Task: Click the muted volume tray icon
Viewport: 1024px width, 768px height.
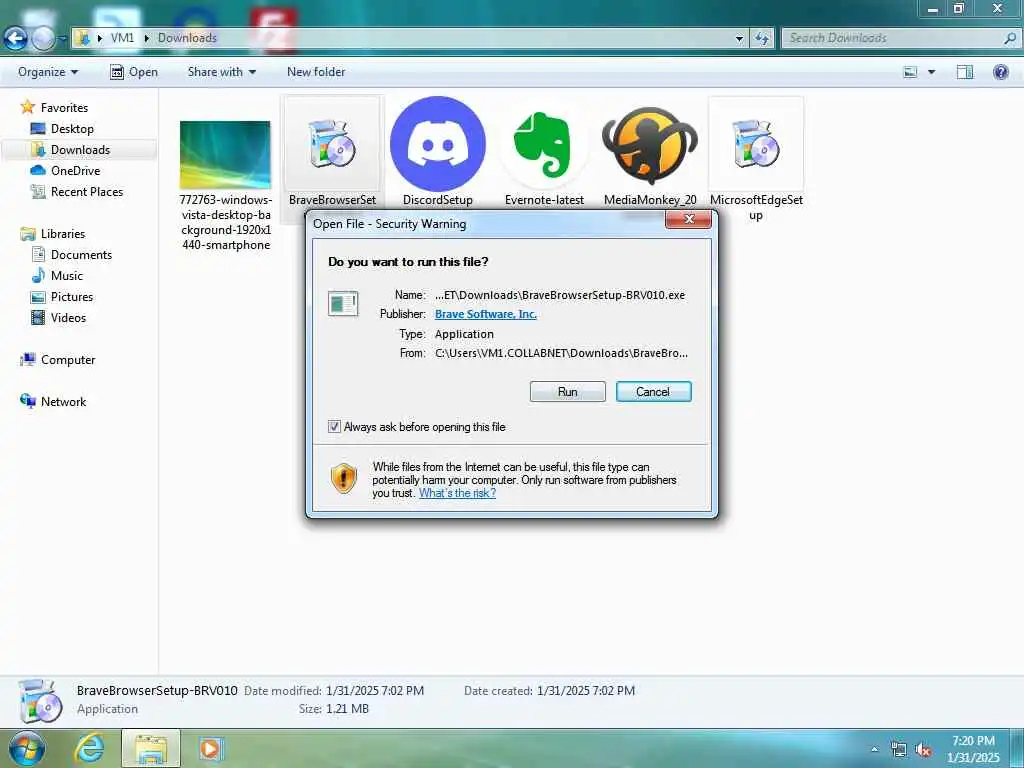Action: click(x=923, y=749)
